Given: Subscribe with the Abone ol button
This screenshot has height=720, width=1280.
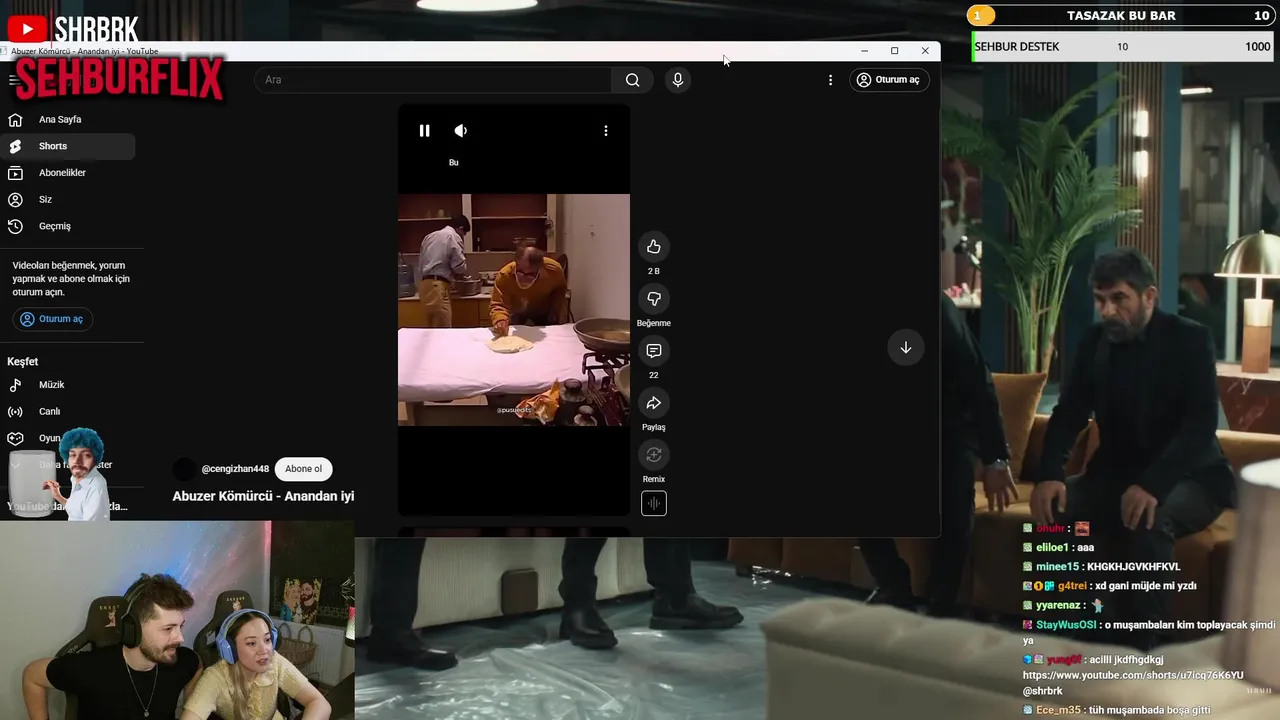Looking at the screenshot, I should 304,469.
